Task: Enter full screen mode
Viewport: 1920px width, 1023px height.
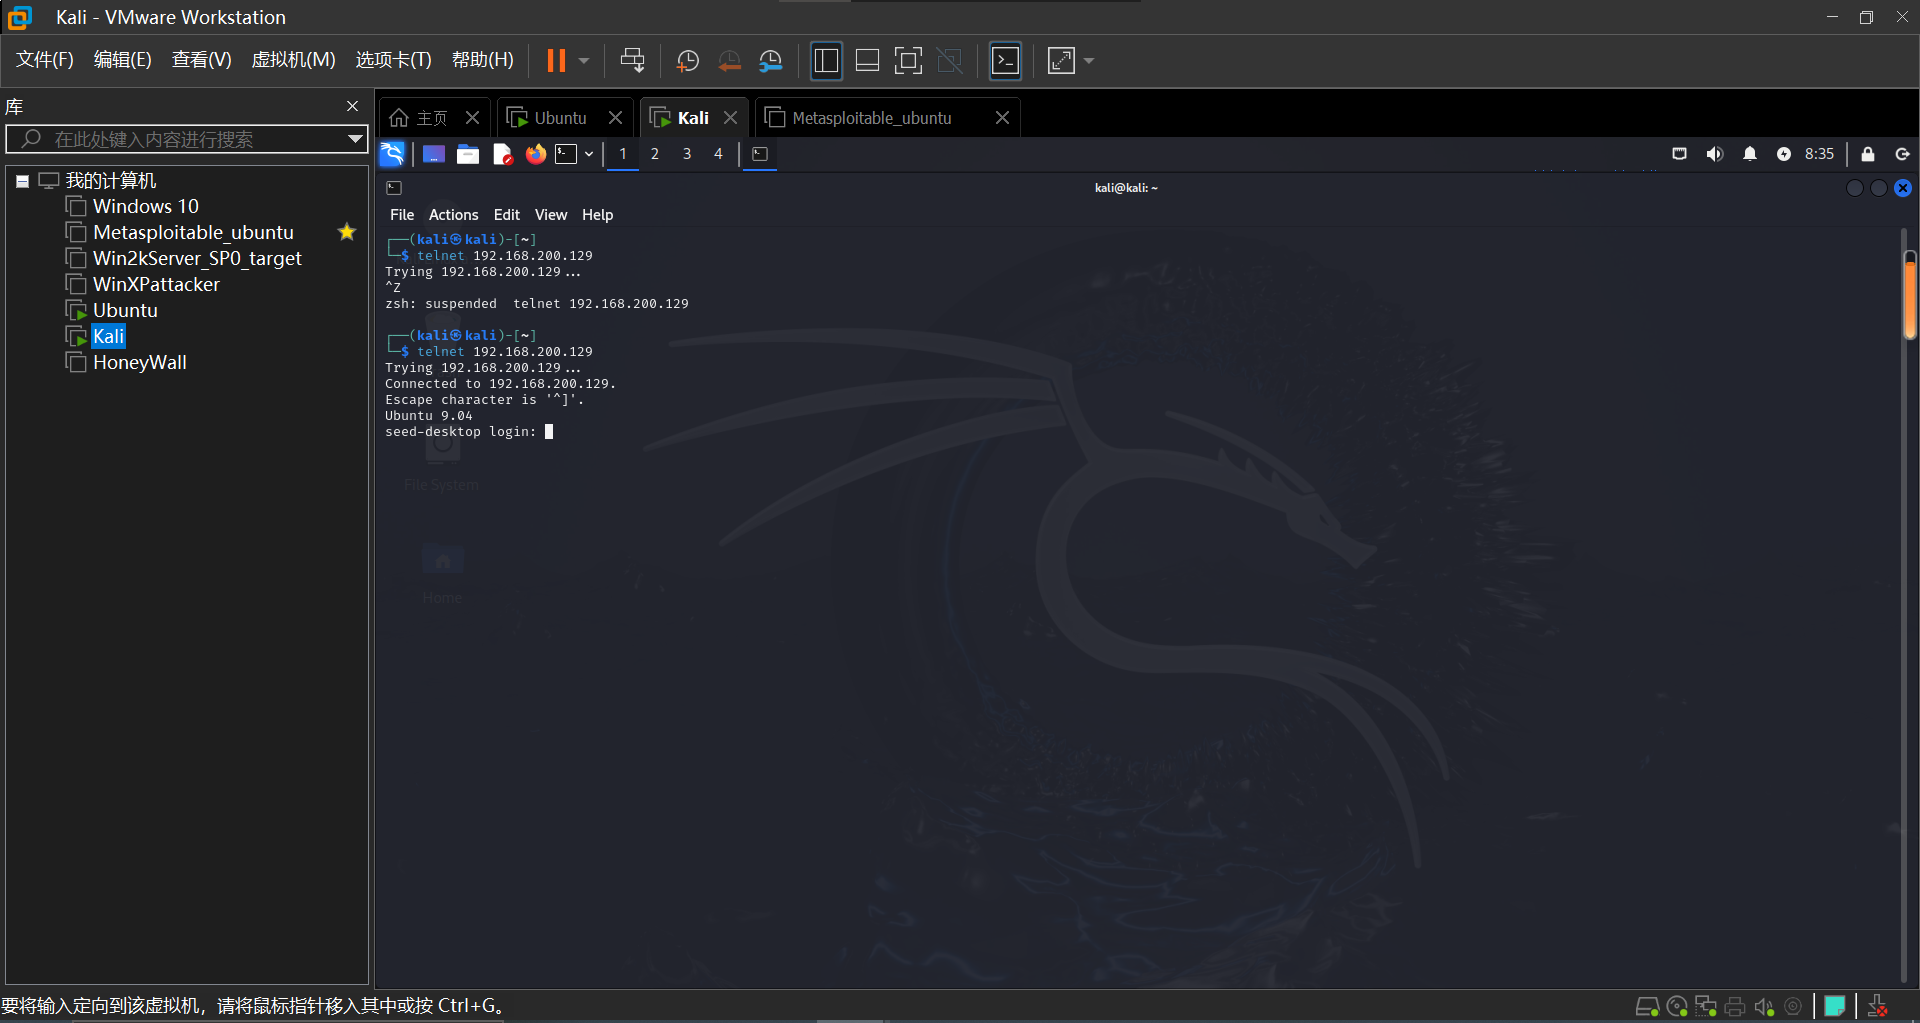Action: (x=908, y=61)
